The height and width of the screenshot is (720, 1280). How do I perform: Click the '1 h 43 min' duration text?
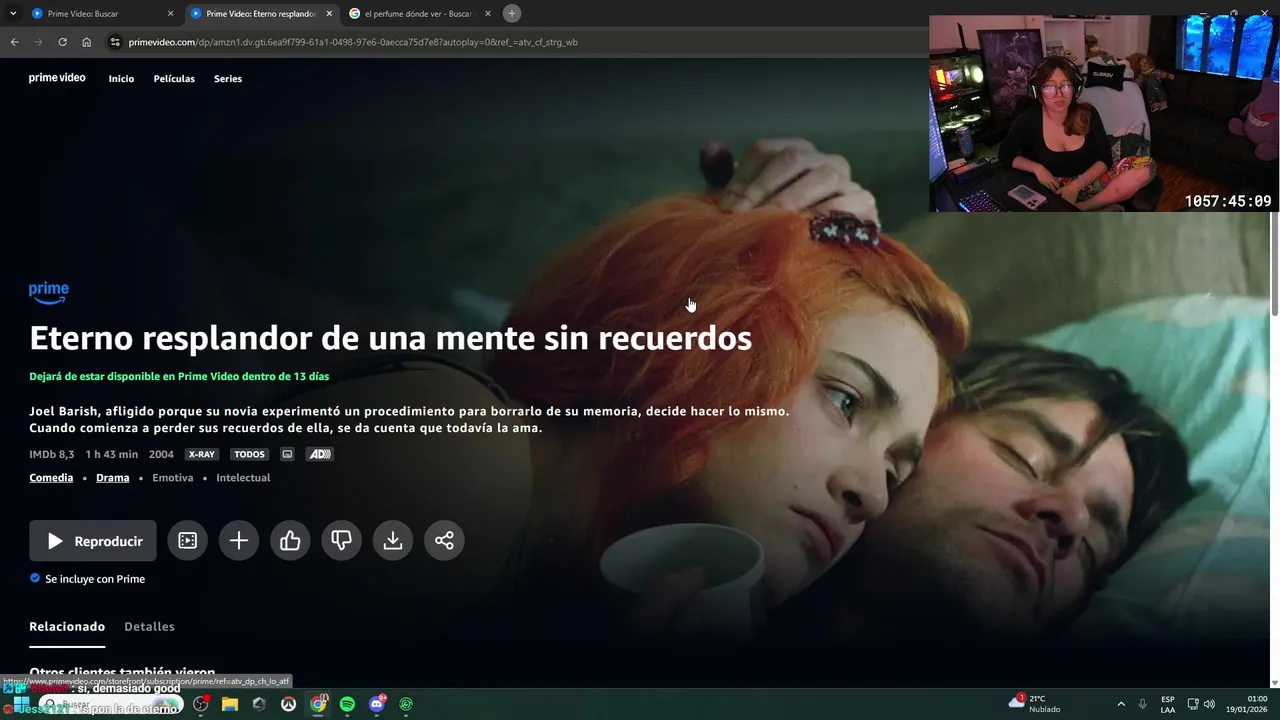click(x=111, y=454)
